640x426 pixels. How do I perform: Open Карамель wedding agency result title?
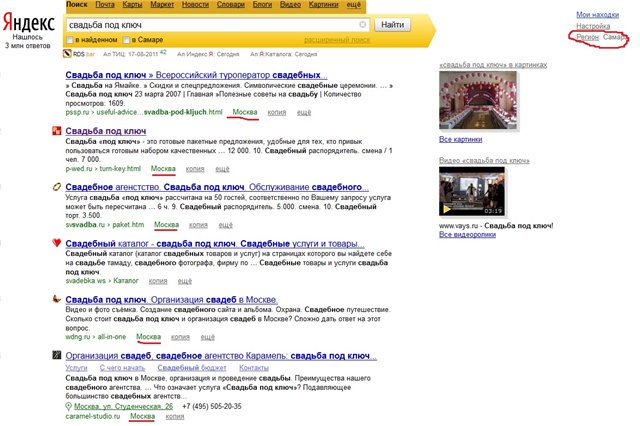click(221, 356)
